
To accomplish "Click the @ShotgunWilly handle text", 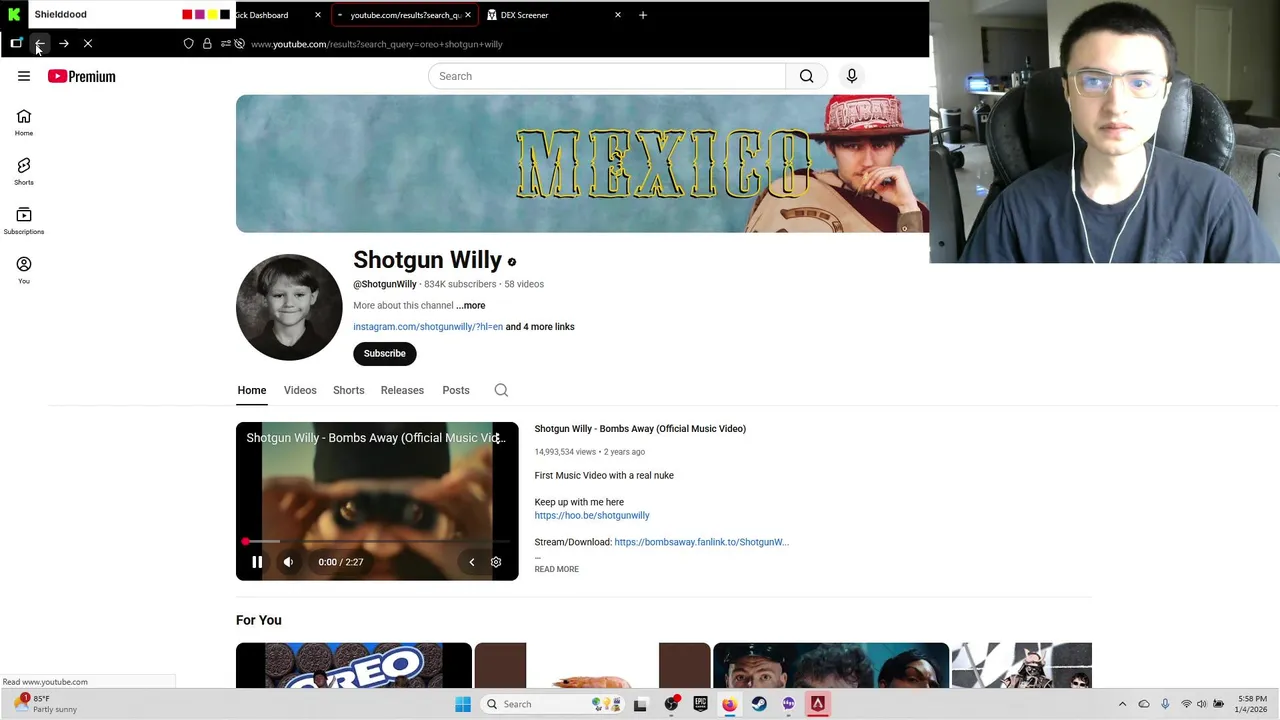I will (x=385, y=284).
